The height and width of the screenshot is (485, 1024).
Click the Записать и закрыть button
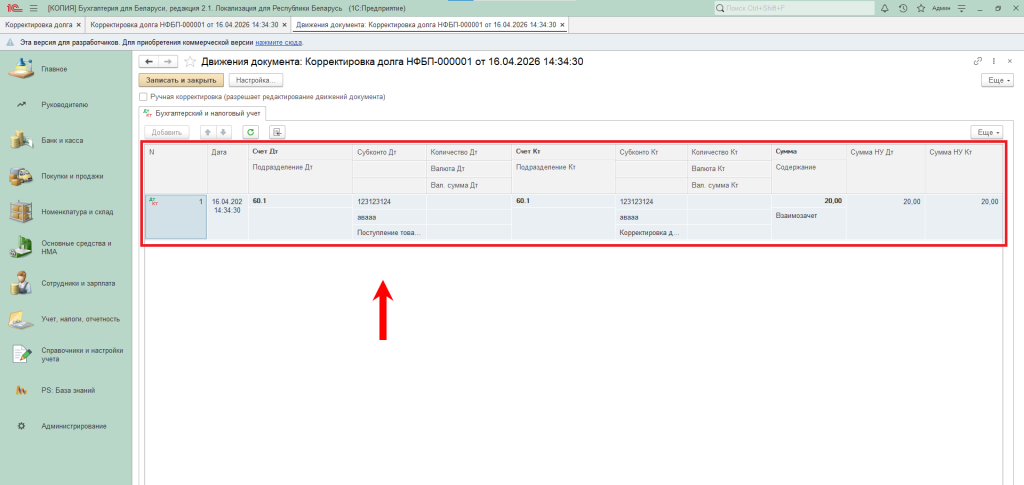(x=181, y=79)
